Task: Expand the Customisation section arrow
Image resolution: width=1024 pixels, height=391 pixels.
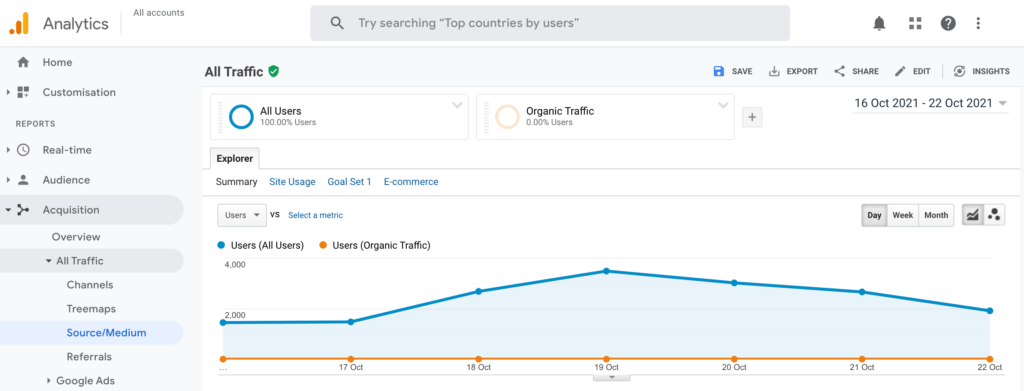Action: (8, 93)
